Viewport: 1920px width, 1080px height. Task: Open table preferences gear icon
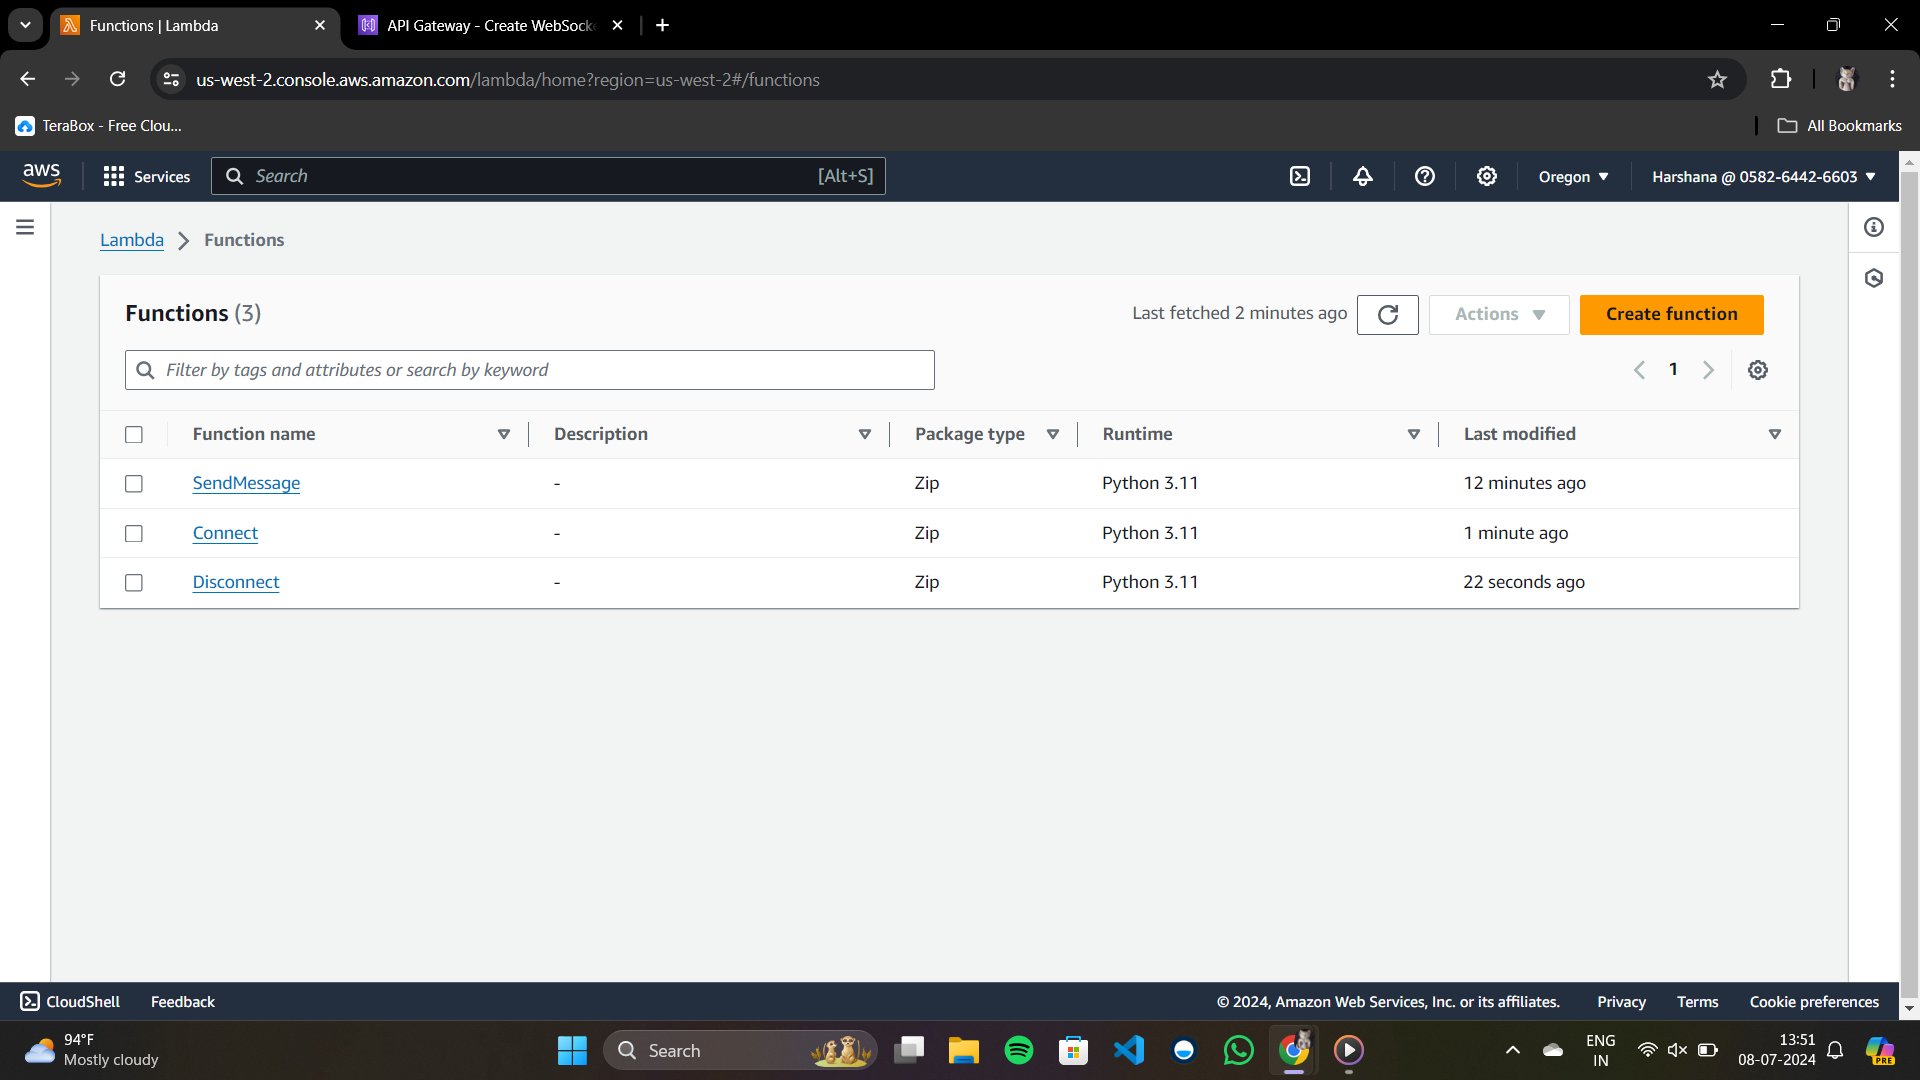coord(1757,370)
